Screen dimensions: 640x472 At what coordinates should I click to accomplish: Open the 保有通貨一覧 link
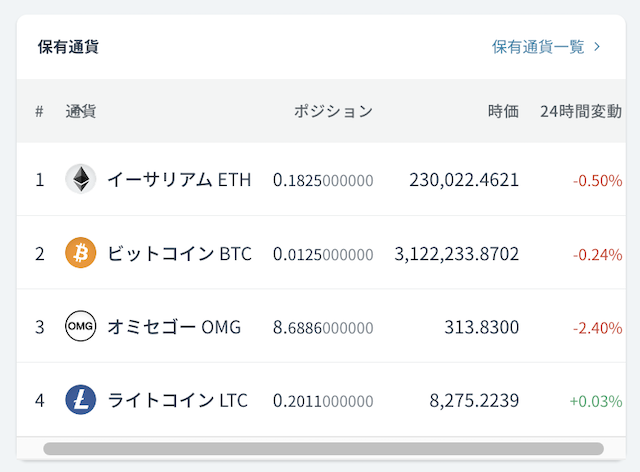click(x=538, y=47)
